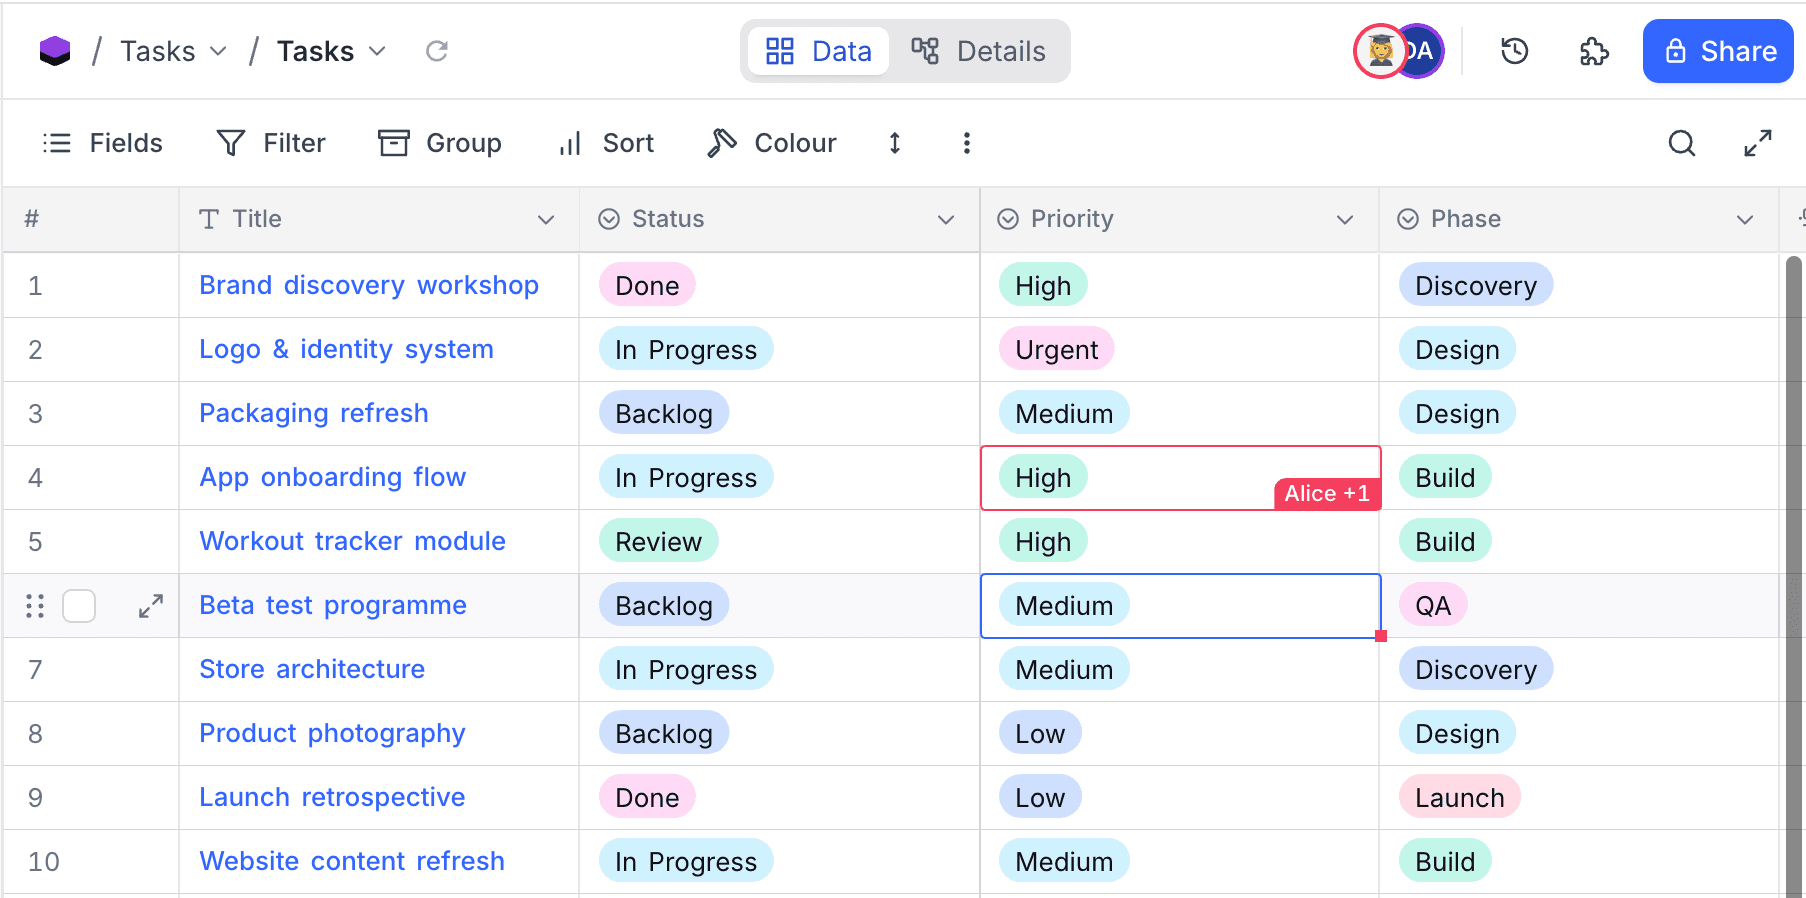The width and height of the screenshot is (1806, 898).
Task: Click the blue Share button
Action: coord(1718,51)
